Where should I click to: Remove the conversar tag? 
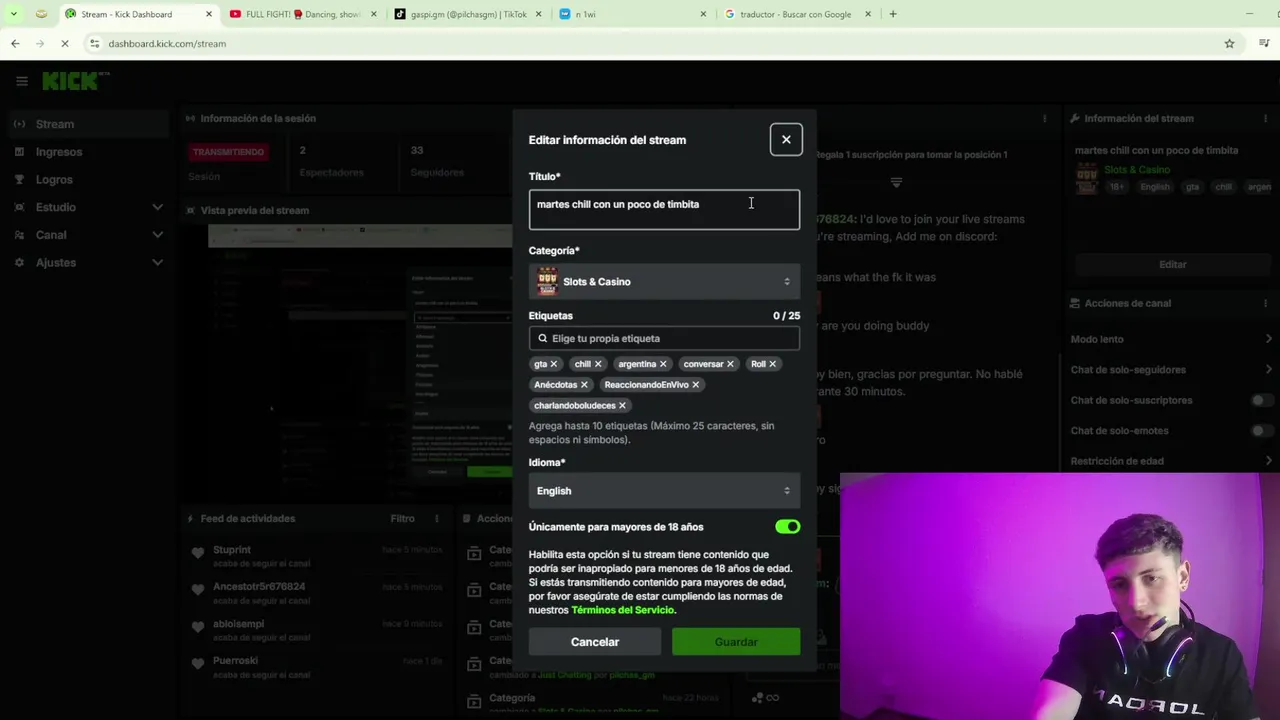(730, 364)
